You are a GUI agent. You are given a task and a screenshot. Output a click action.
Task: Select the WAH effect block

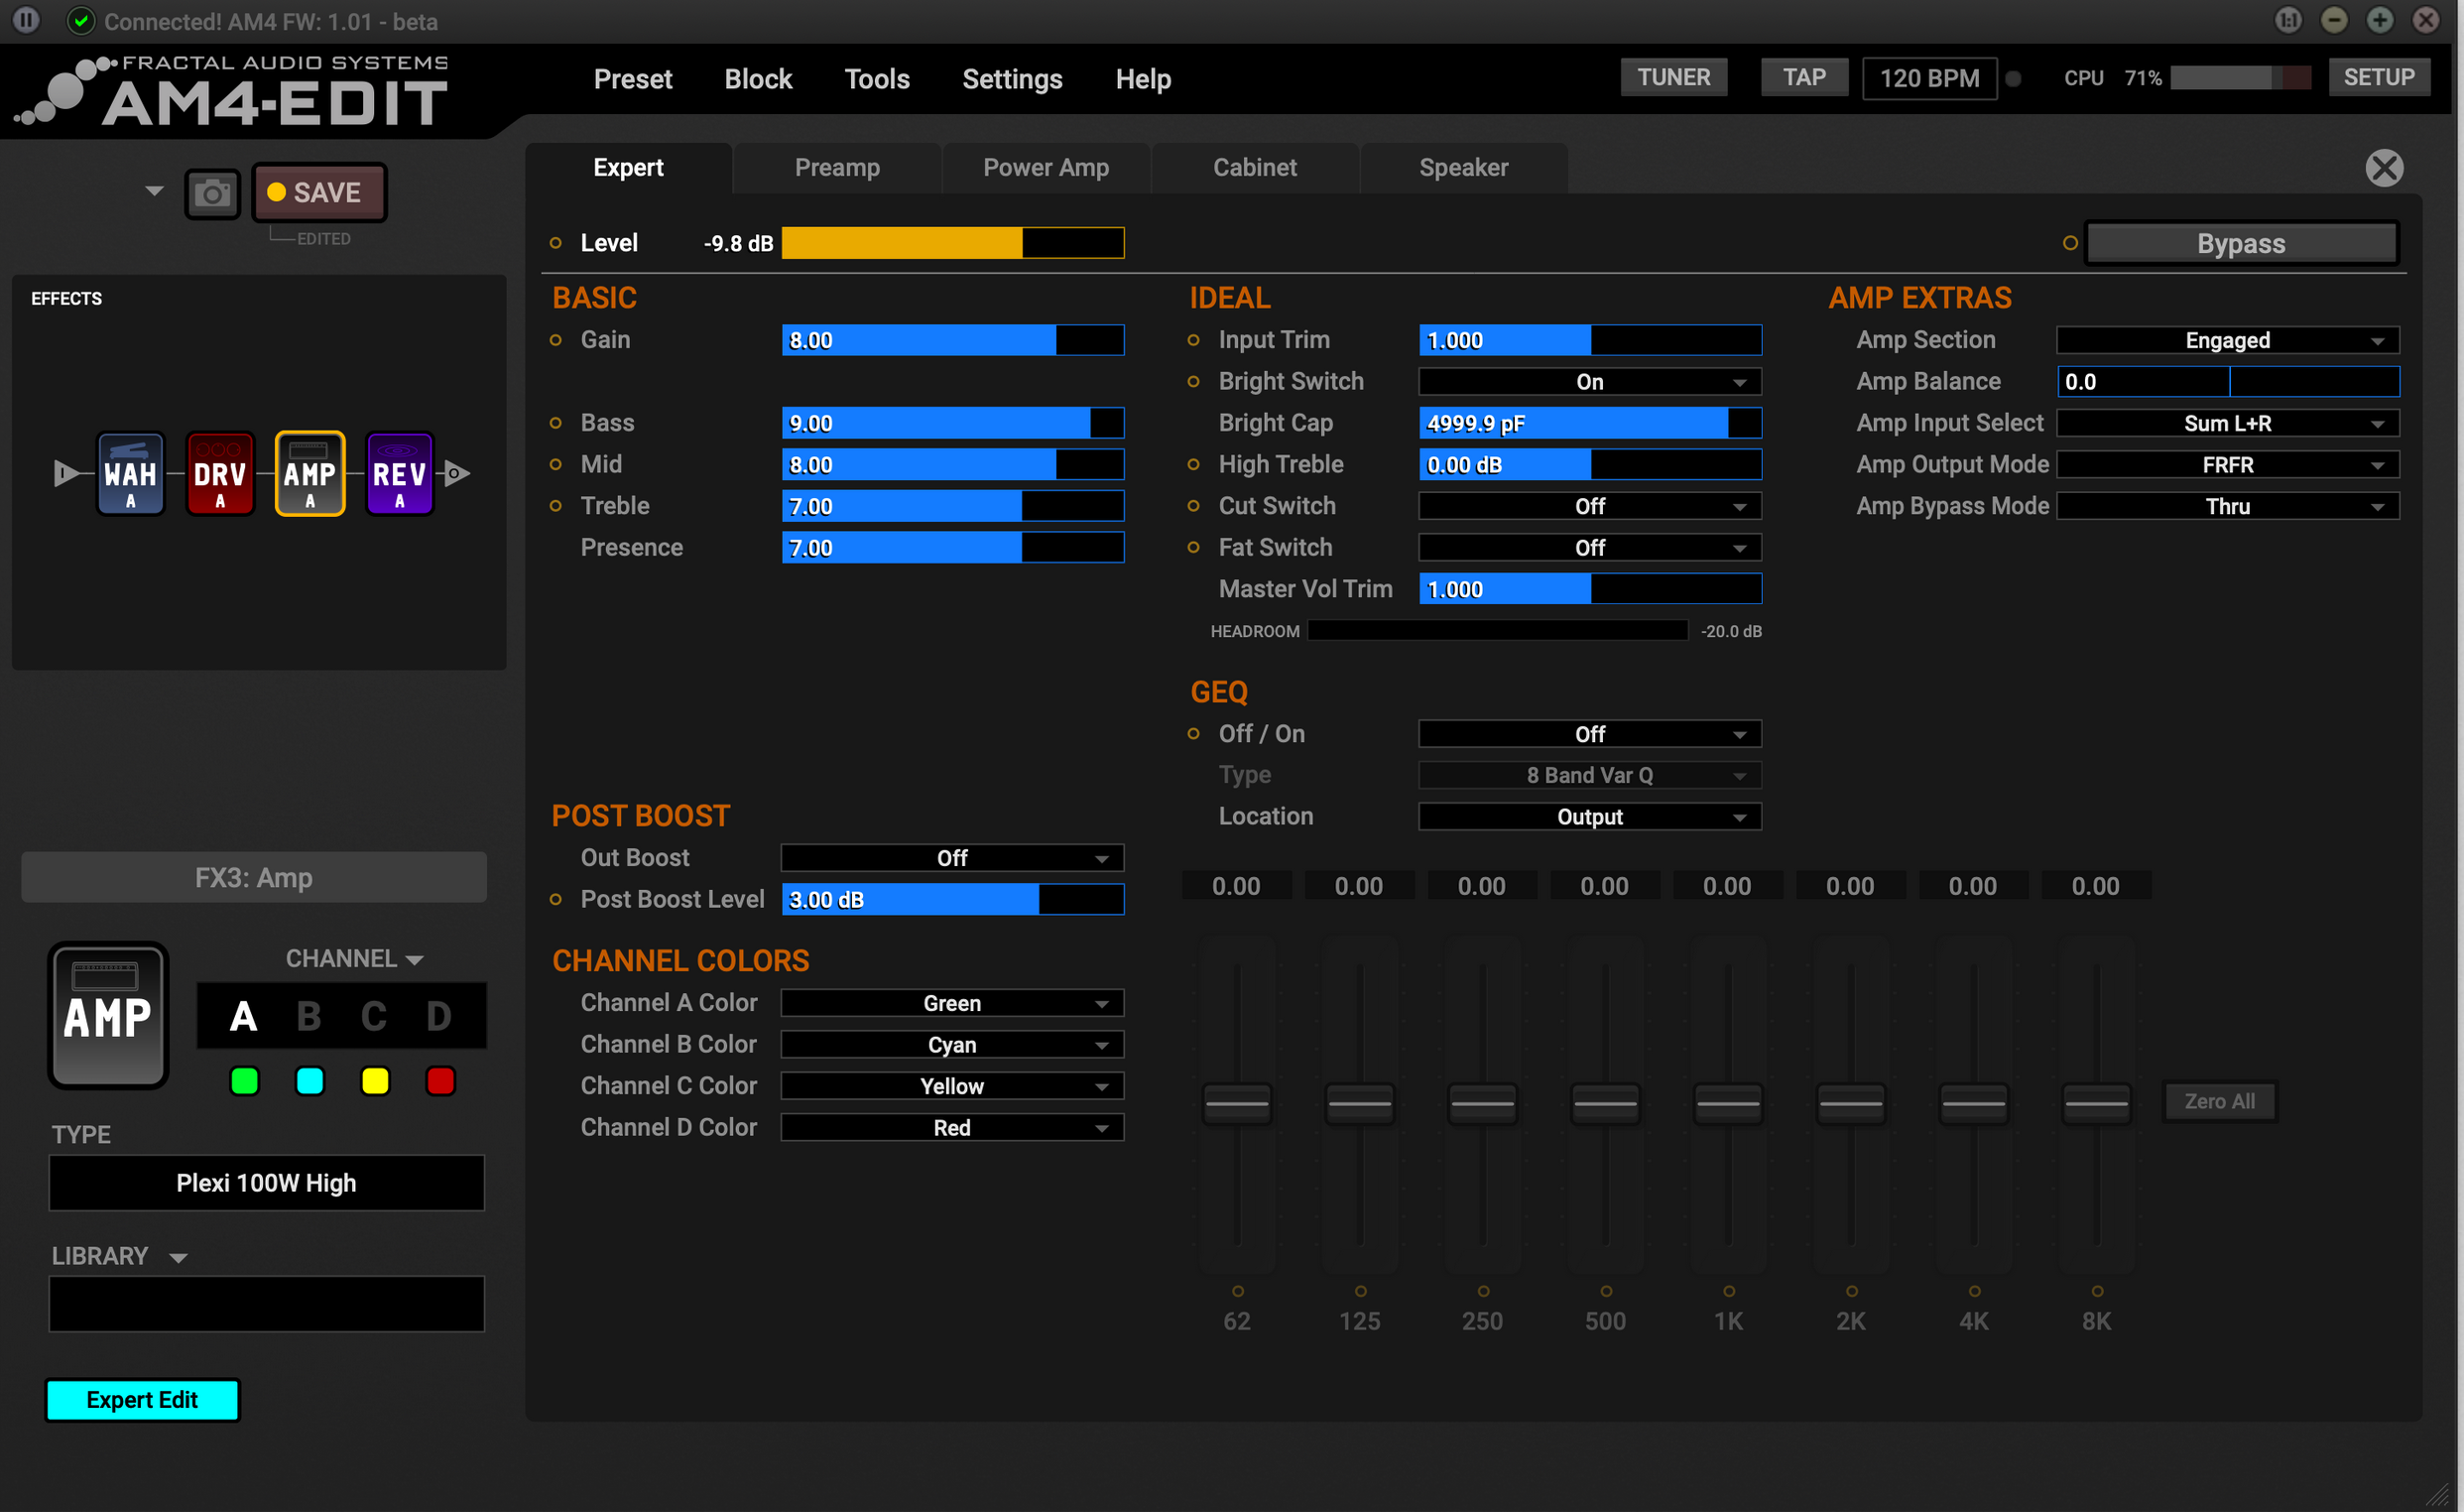(x=130, y=473)
